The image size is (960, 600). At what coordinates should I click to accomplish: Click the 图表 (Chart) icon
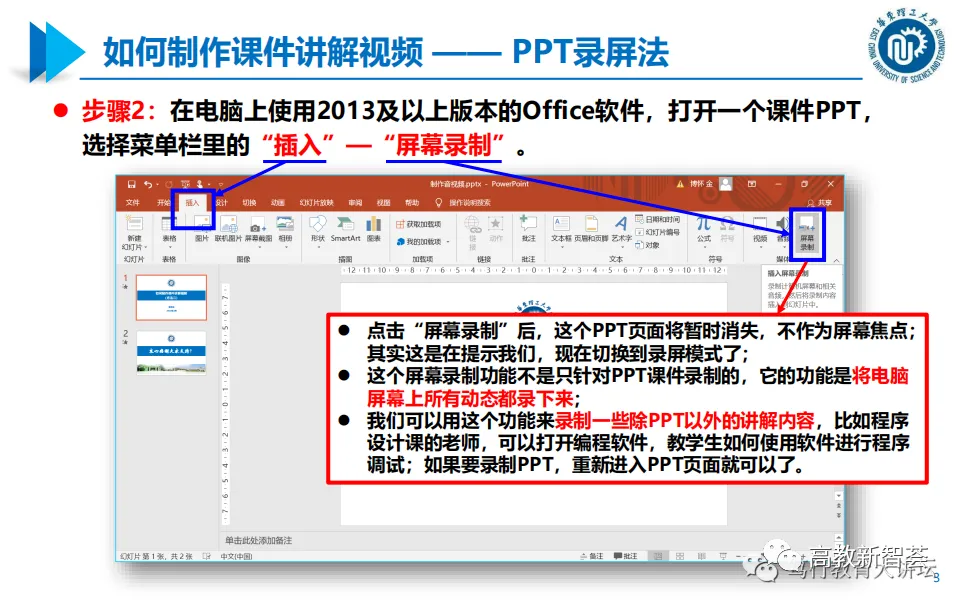(x=373, y=228)
